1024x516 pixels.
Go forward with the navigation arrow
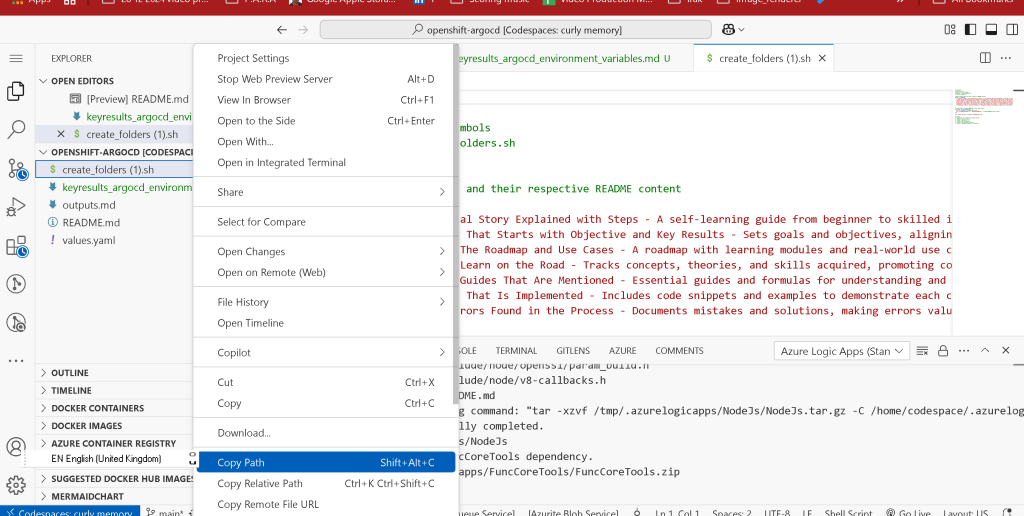click(x=302, y=29)
